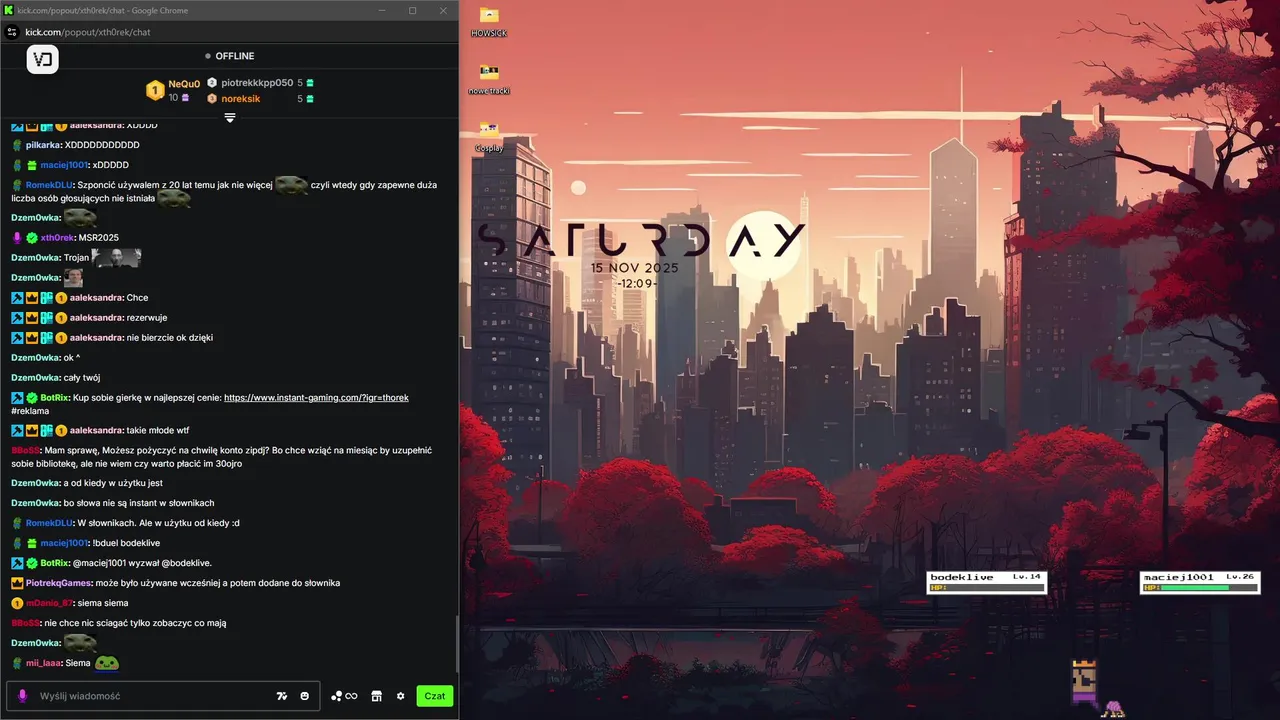Click the maciej1001 Lv.26 duel card

(1200, 582)
